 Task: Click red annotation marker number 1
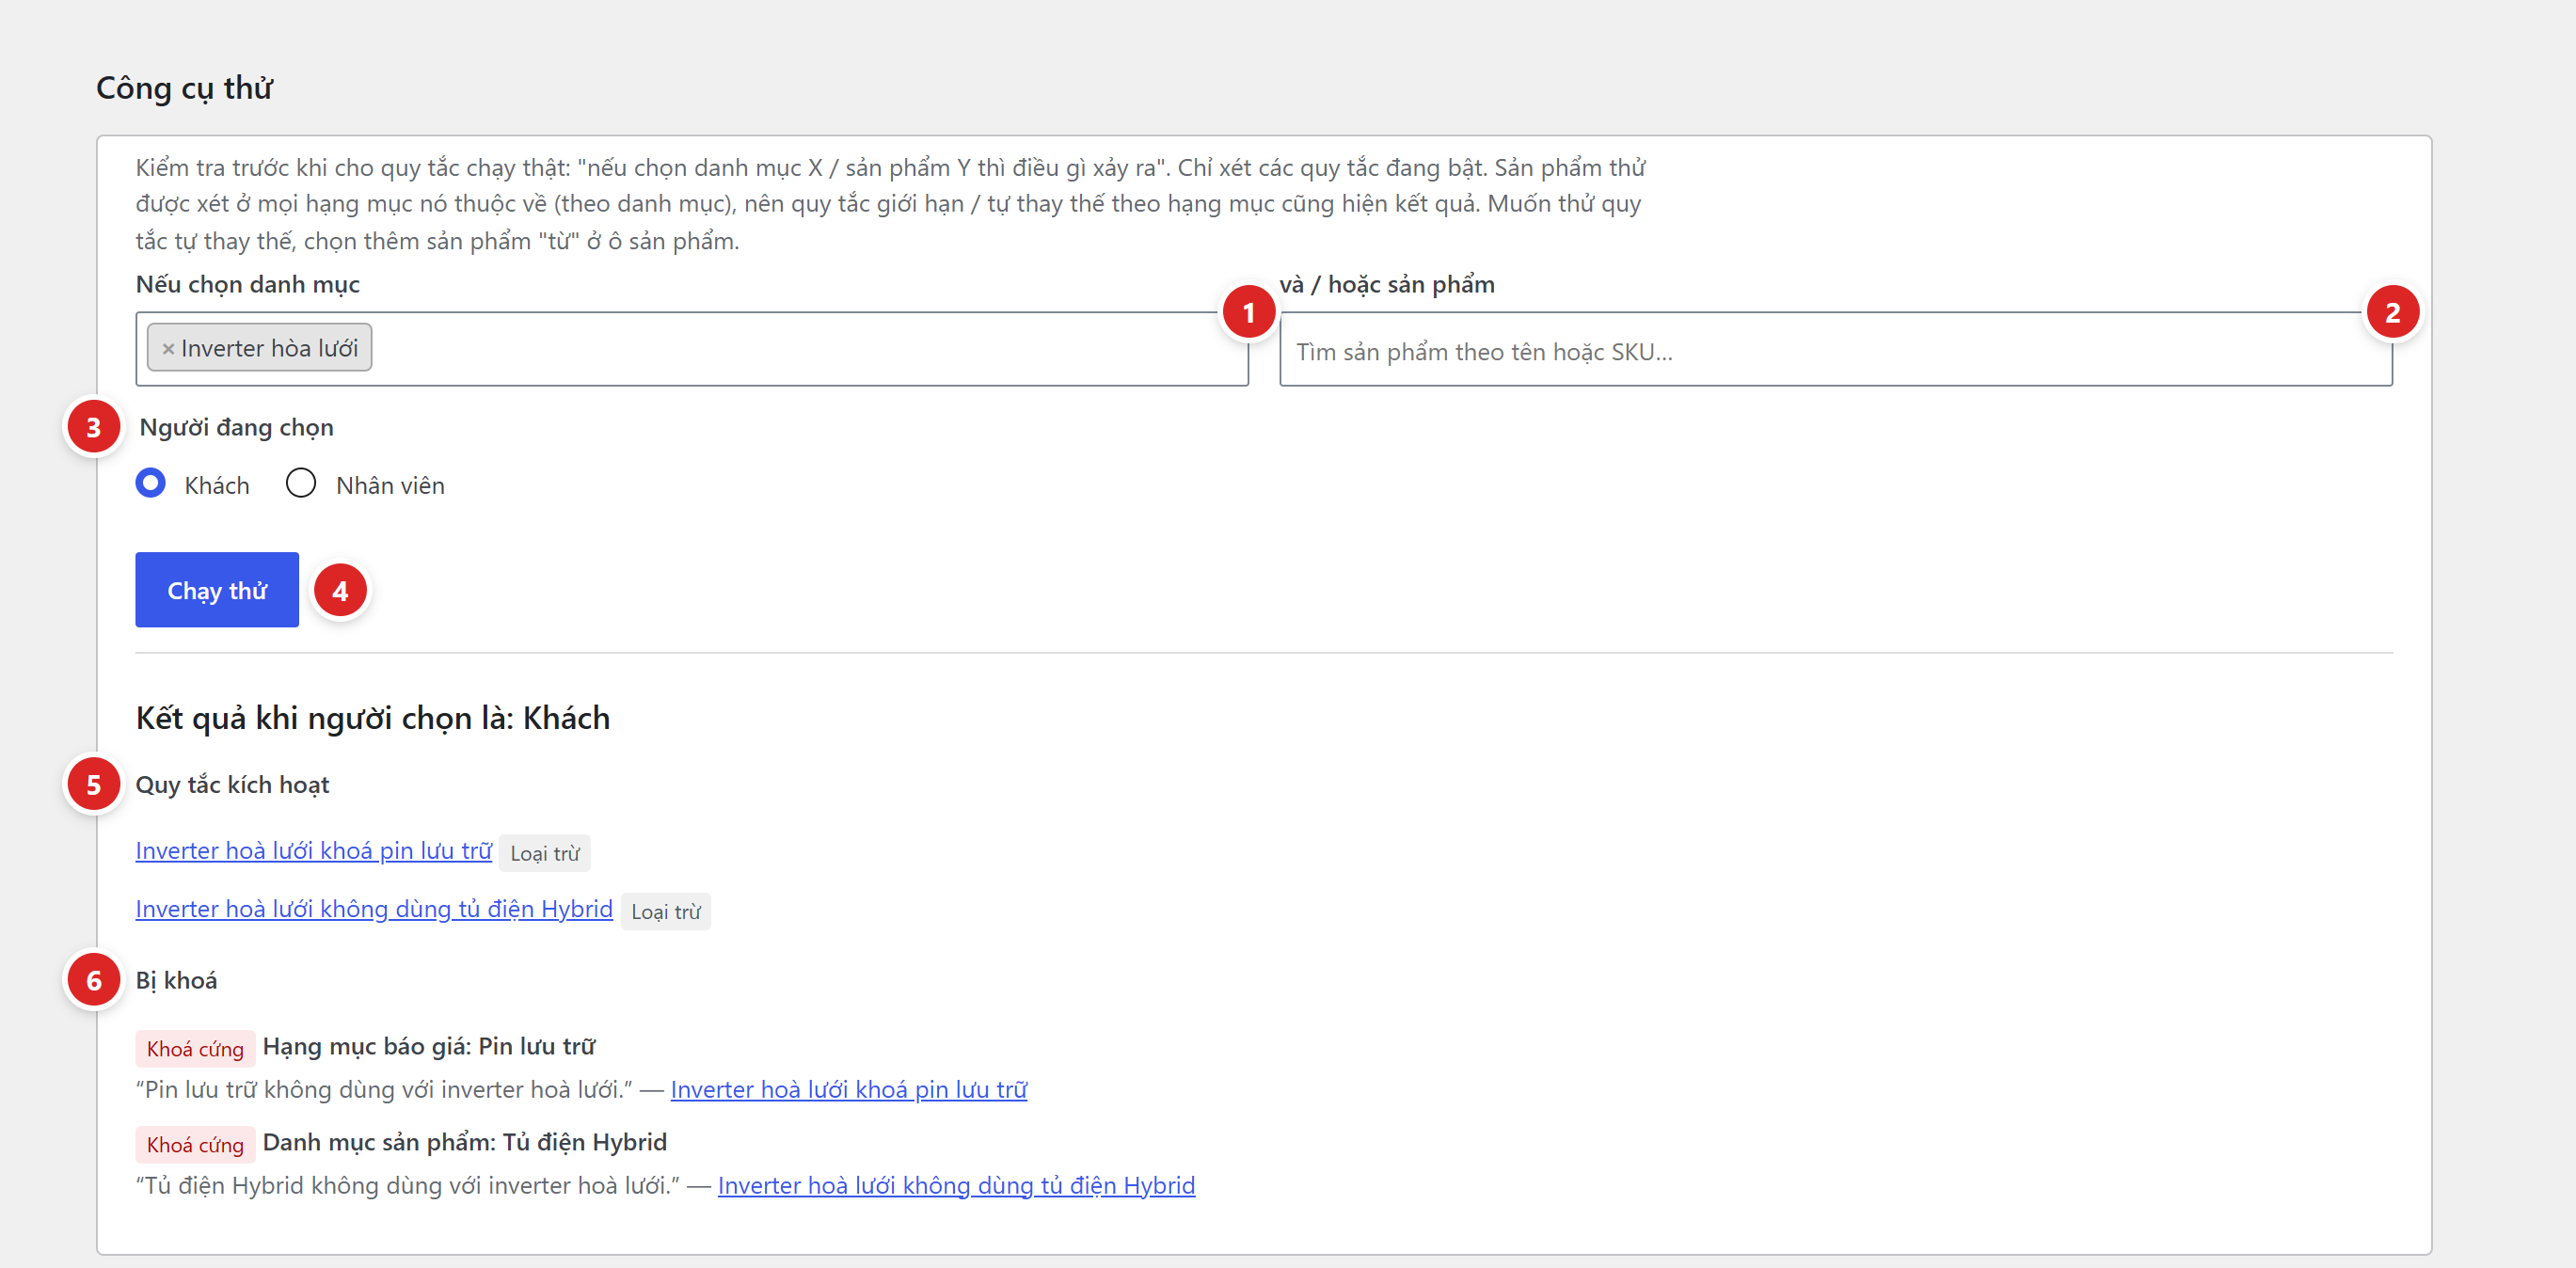click(x=1248, y=313)
